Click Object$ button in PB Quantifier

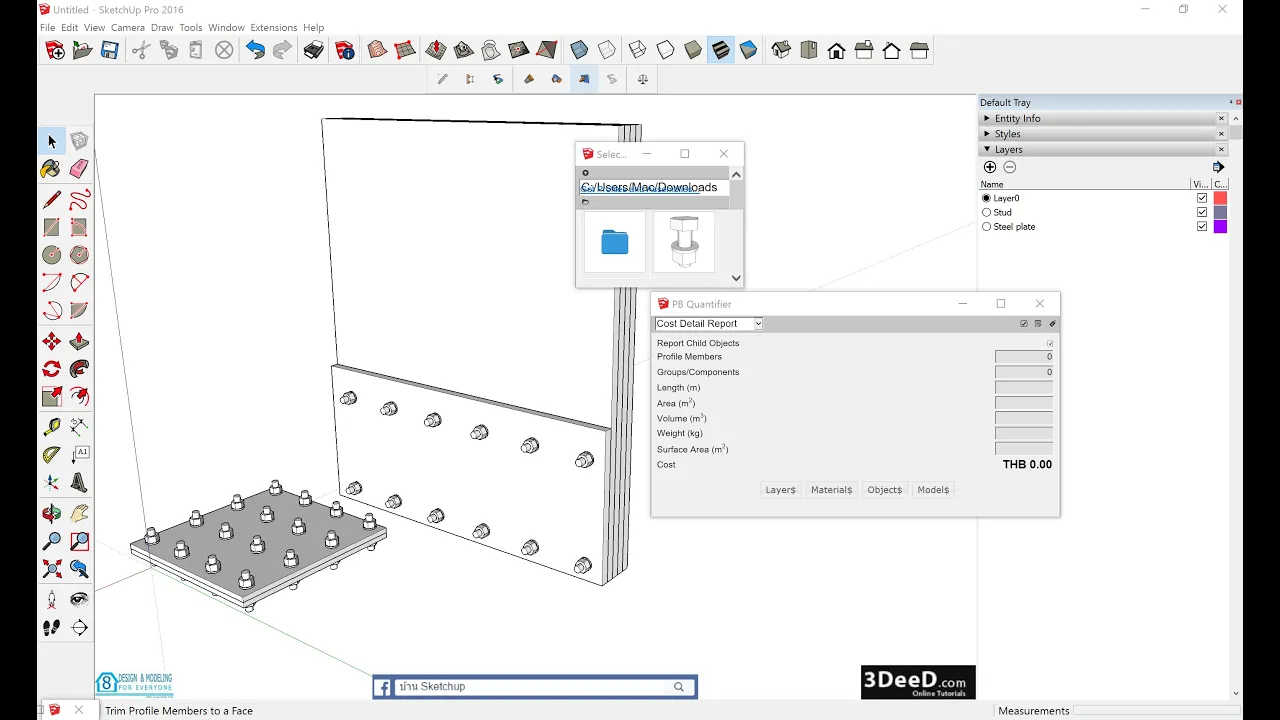884,490
